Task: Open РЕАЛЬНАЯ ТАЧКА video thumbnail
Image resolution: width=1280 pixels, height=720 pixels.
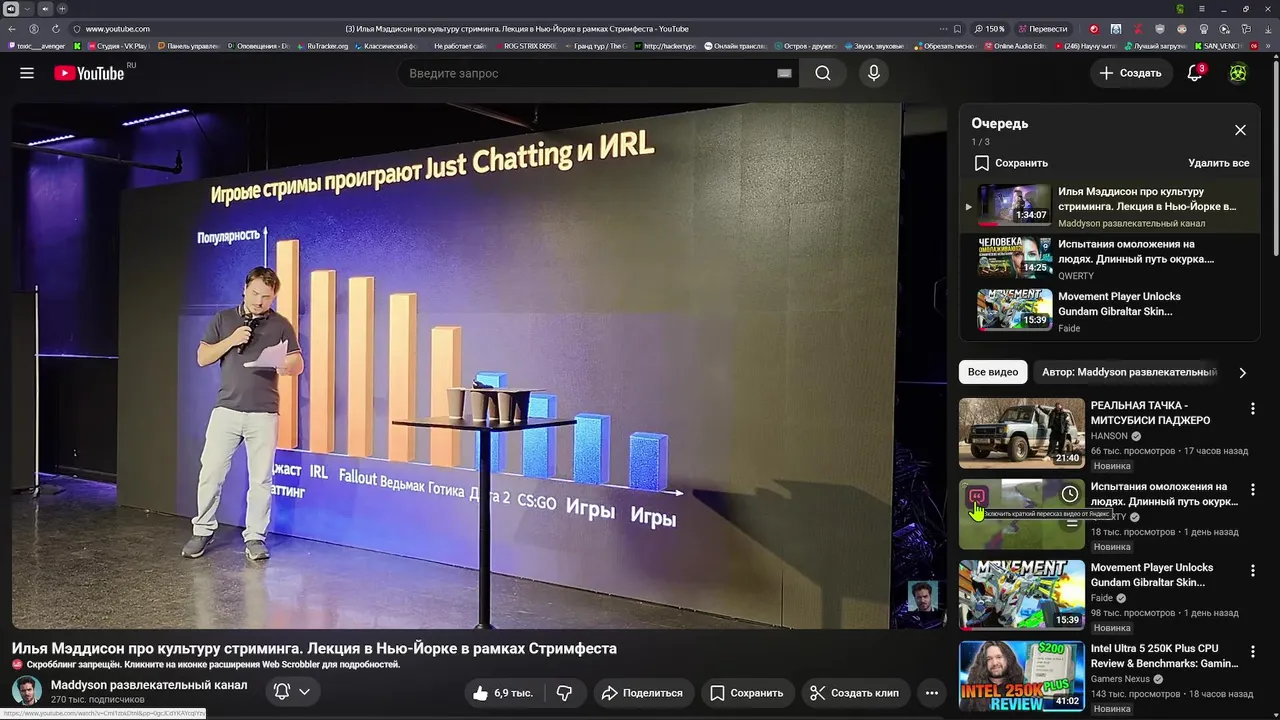Action: [1021, 433]
